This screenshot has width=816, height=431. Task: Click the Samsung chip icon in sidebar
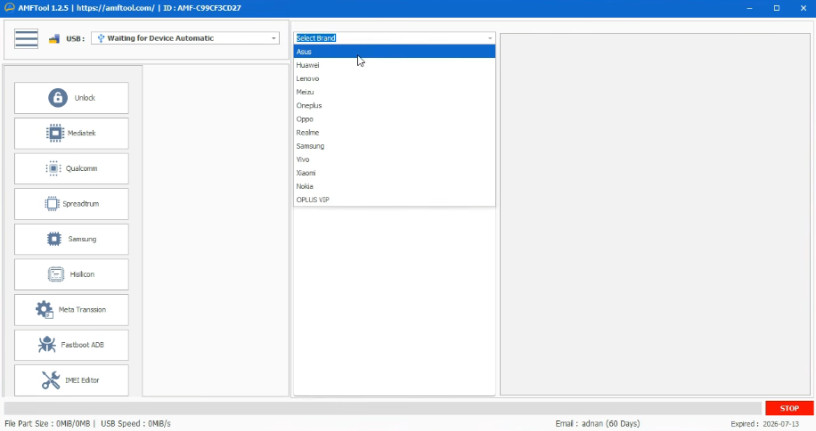(54, 239)
